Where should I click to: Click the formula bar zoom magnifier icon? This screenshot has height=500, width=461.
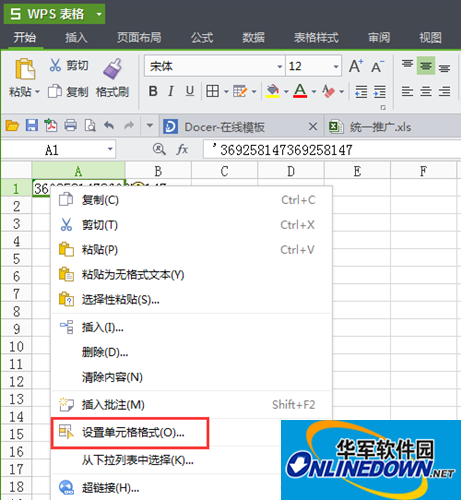tap(159, 149)
